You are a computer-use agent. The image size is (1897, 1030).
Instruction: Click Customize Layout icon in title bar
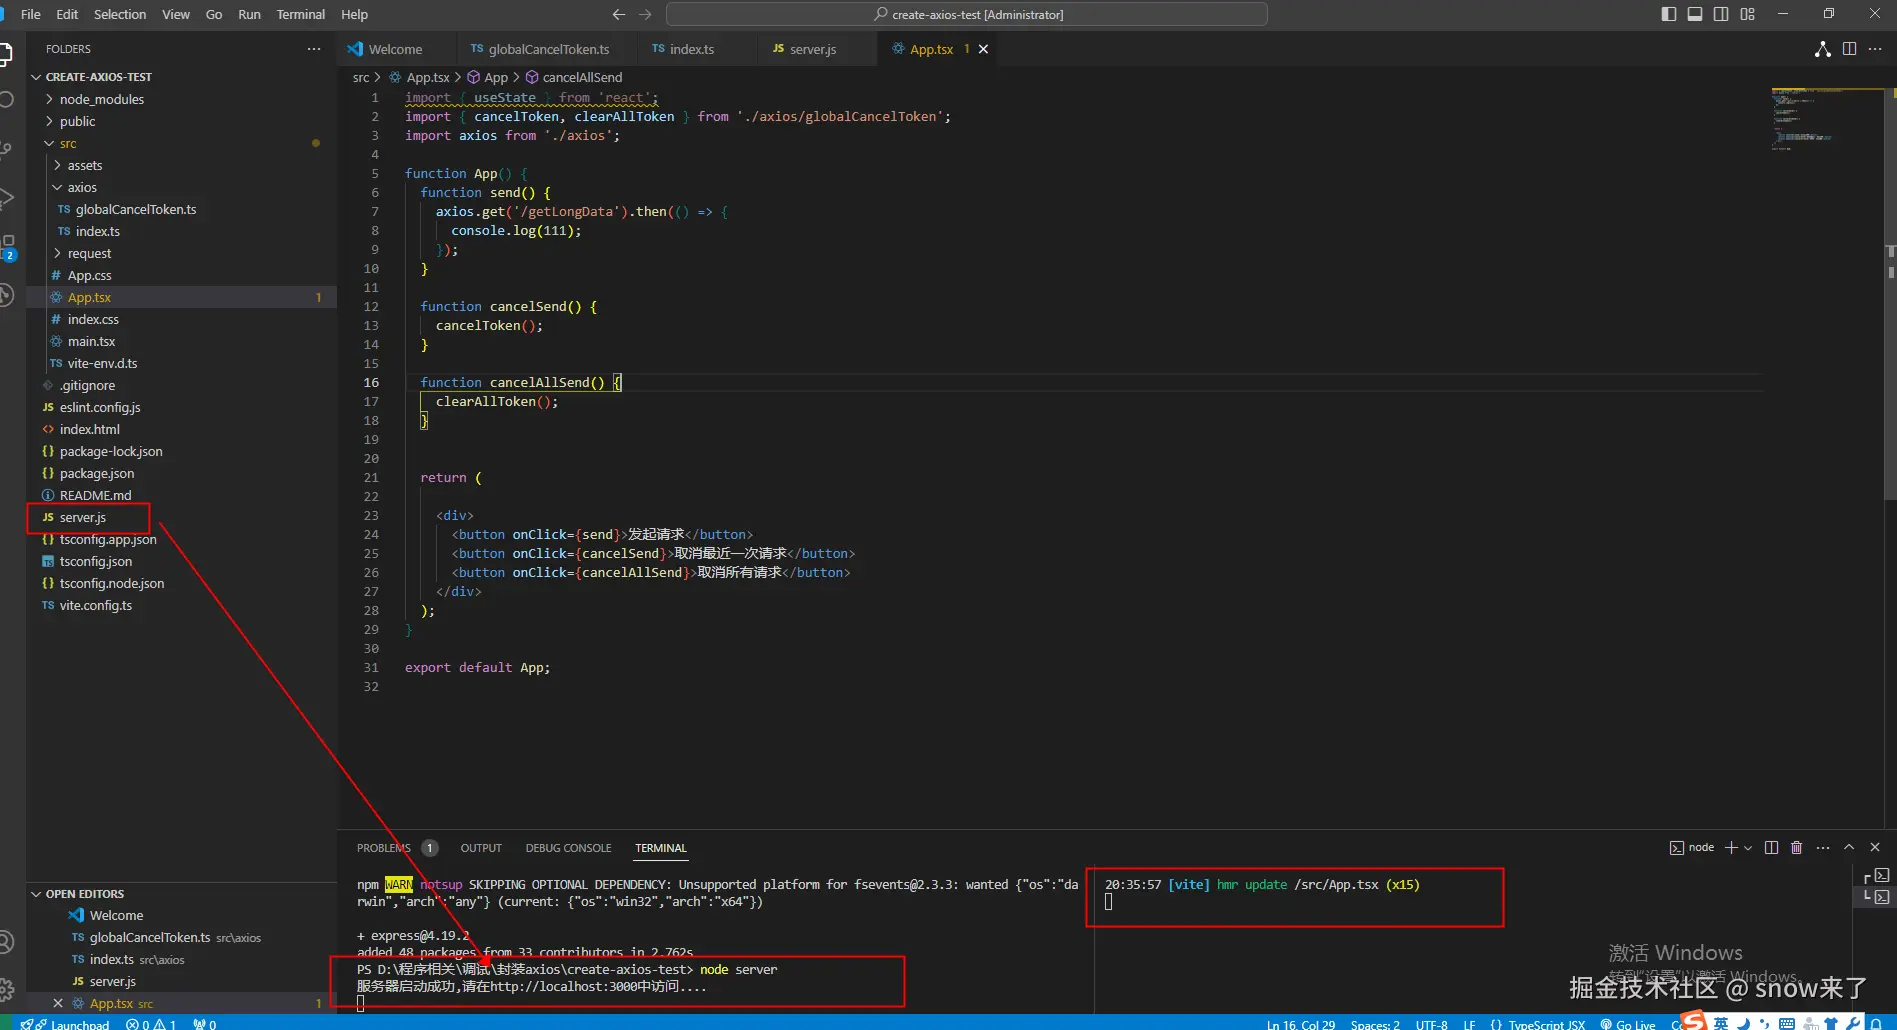point(1747,14)
